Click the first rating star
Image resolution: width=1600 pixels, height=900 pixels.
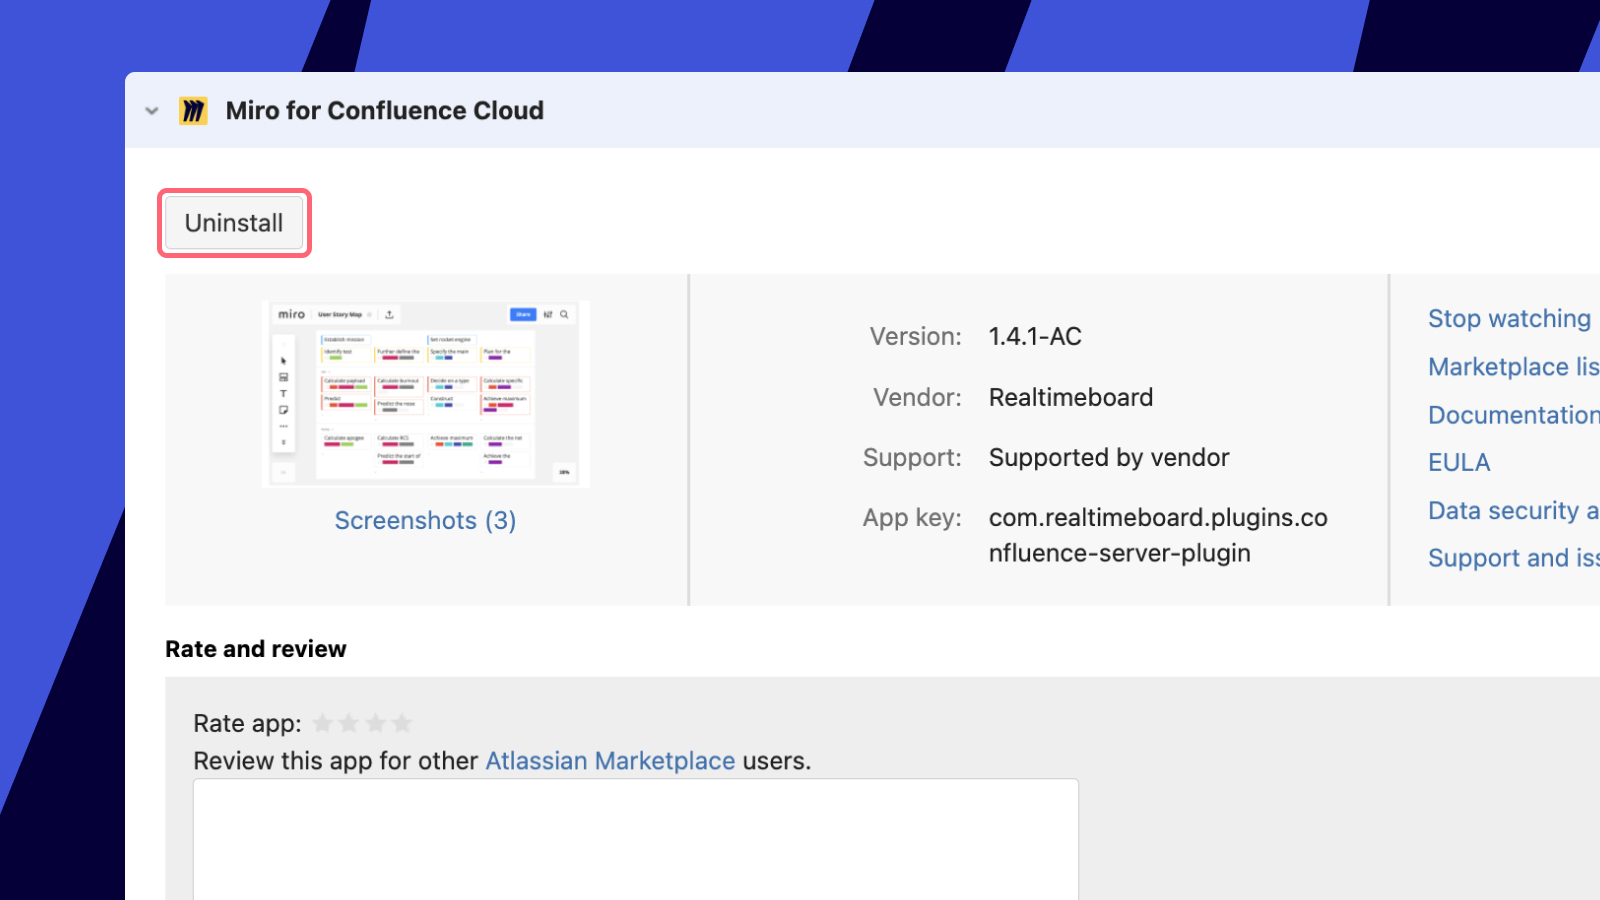(323, 722)
